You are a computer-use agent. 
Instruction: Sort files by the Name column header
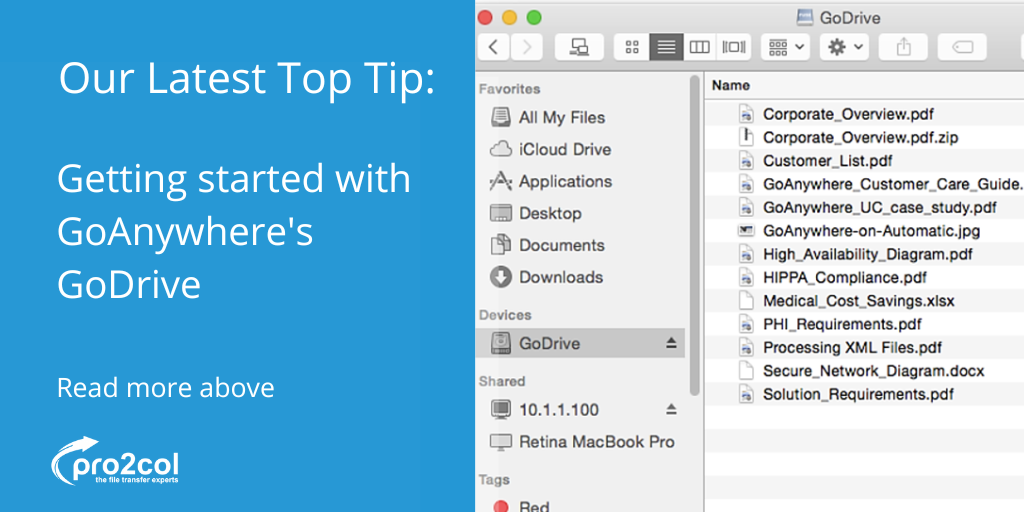pos(731,86)
